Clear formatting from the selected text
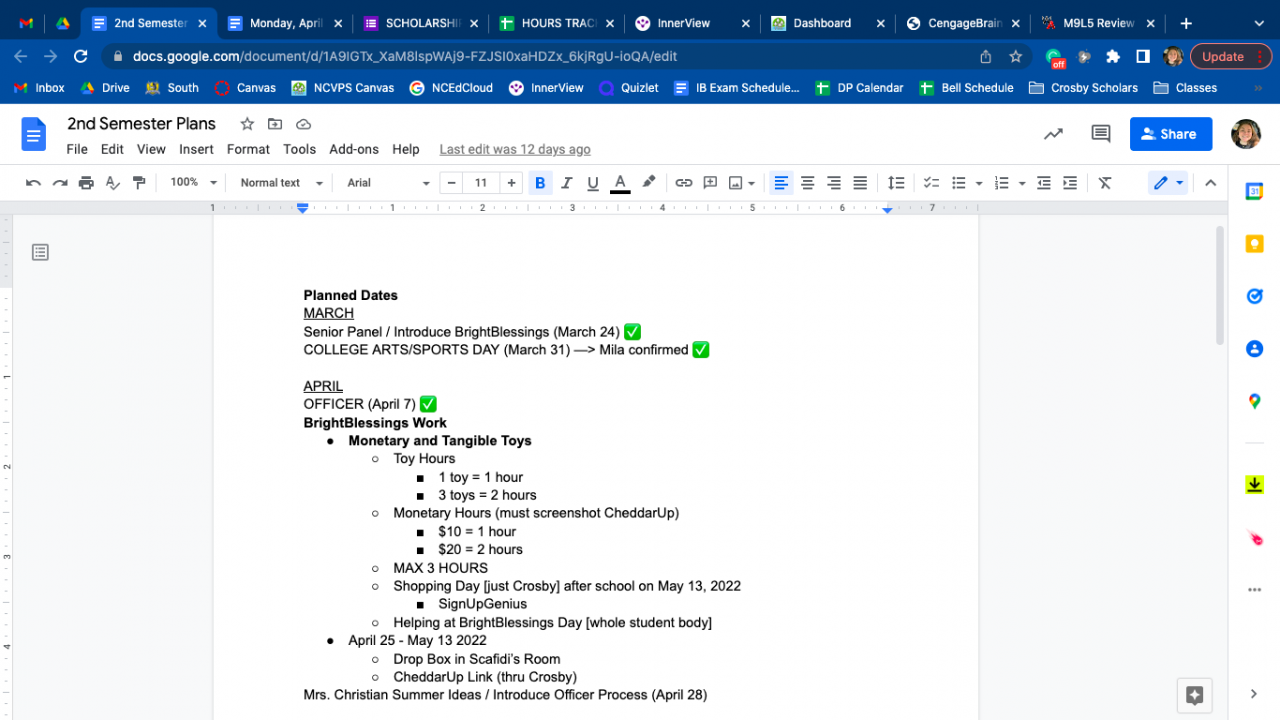The image size is (1280, 720). tap(1105, 183)
